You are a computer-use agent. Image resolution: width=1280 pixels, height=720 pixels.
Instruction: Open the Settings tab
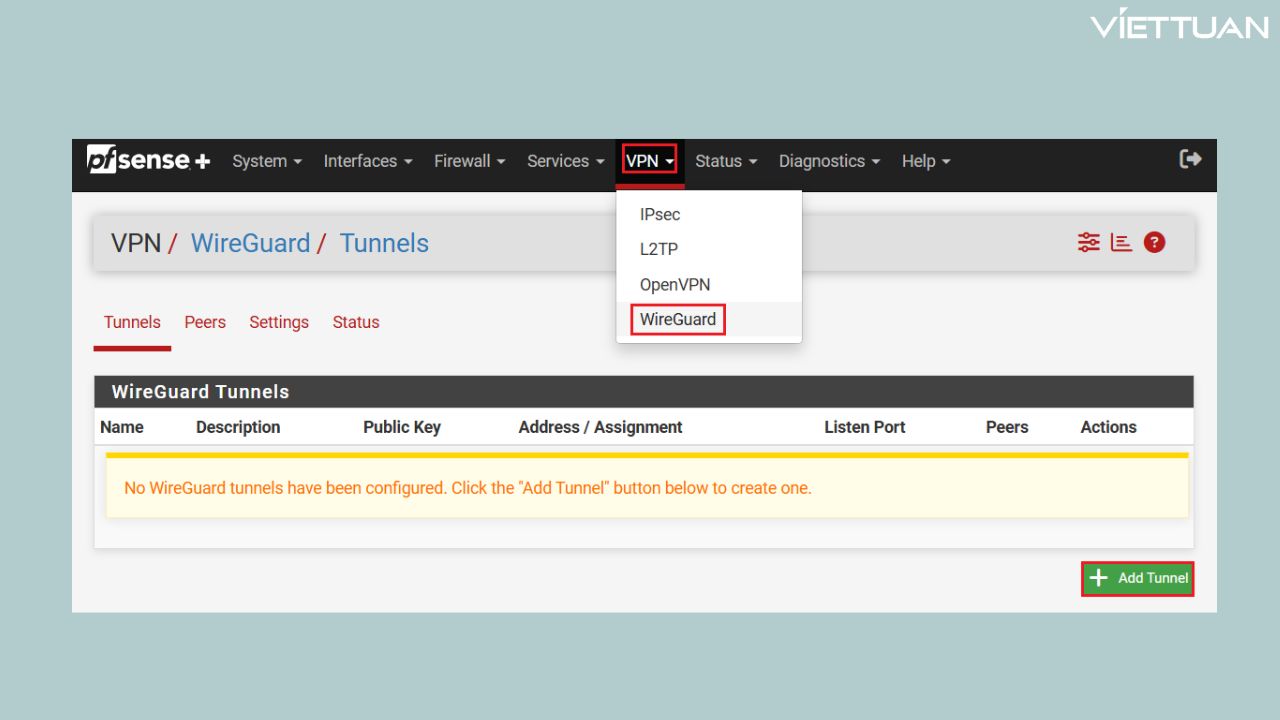[x=279, y=322]
